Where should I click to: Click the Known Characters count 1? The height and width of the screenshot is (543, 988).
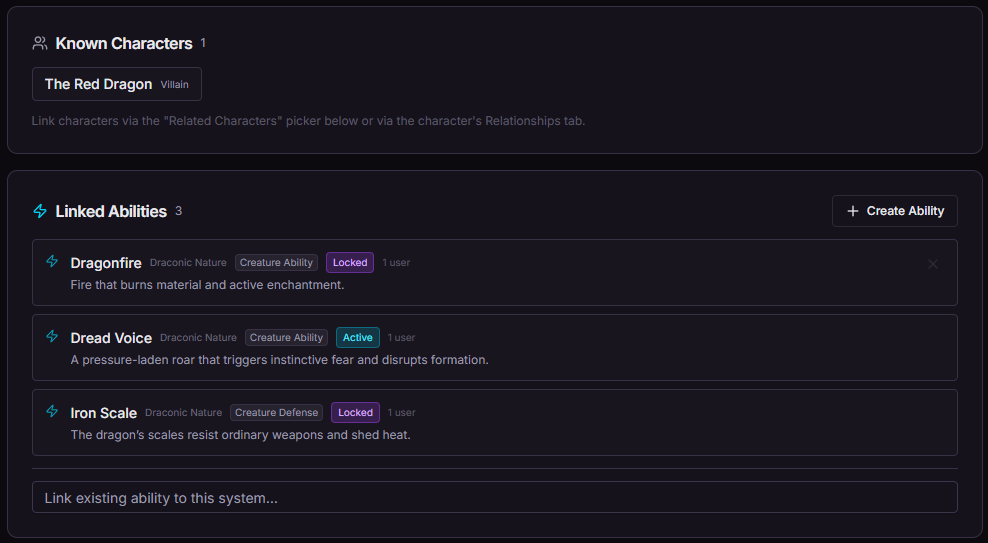point(203,43)
